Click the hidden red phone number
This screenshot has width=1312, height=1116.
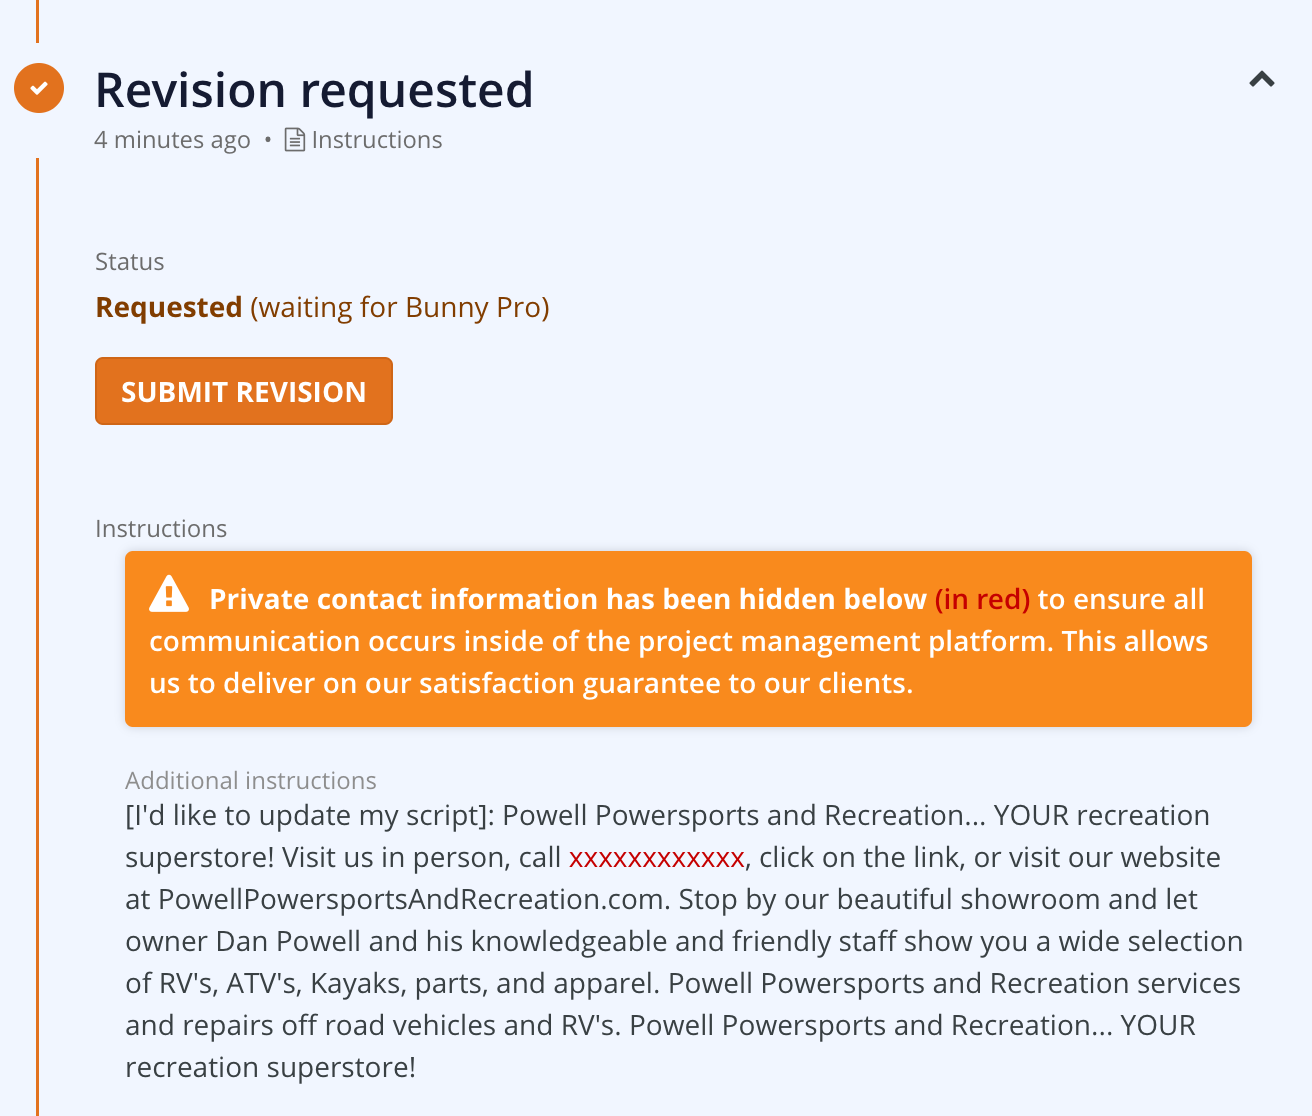click(656, 858)
